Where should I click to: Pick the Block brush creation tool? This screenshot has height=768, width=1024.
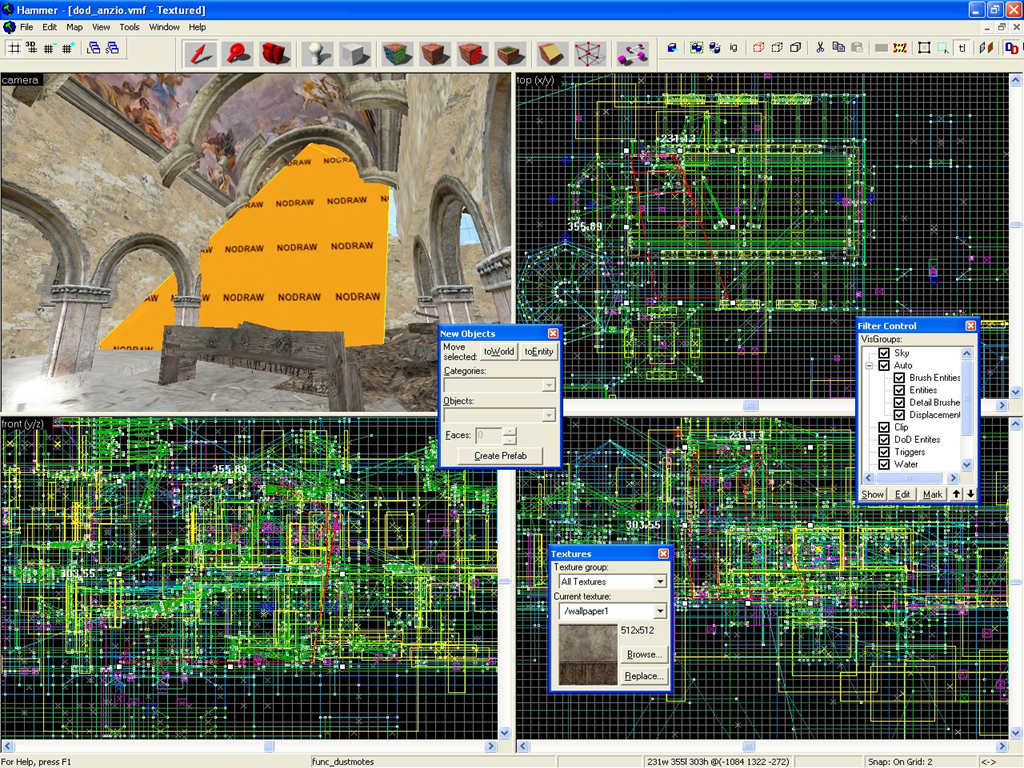[355, 54]
